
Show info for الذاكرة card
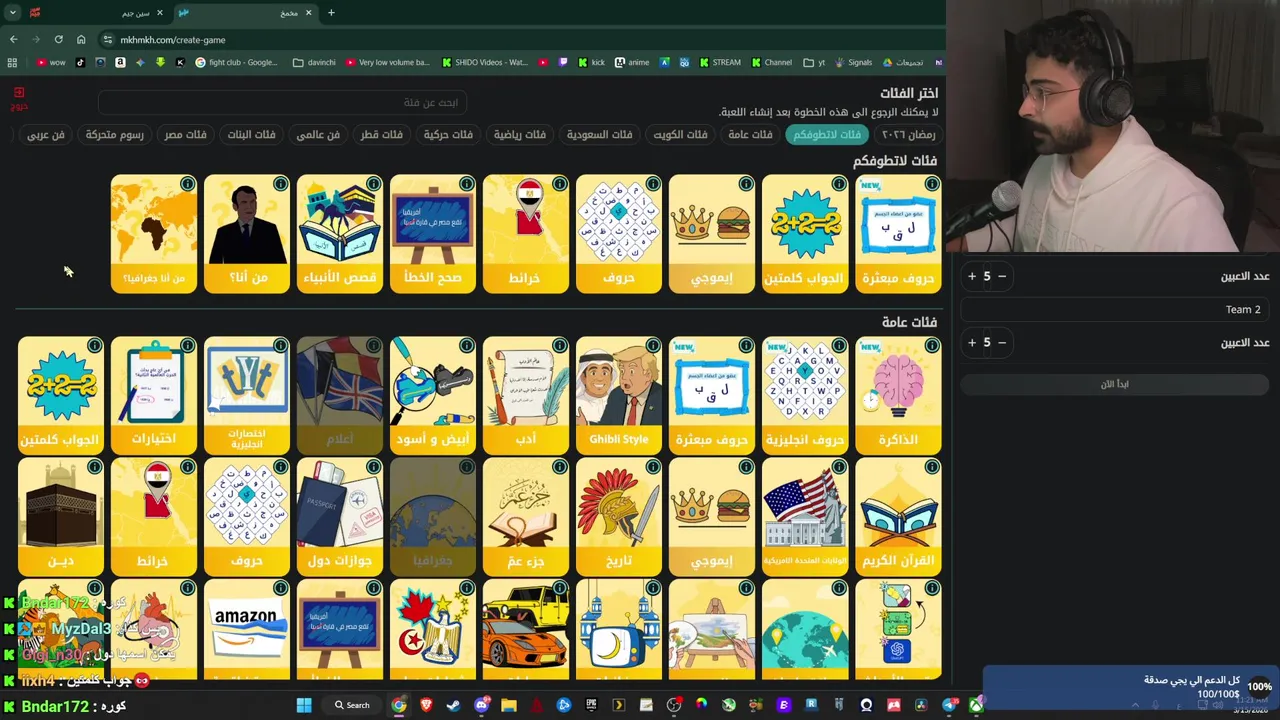click(x=931, y=346)
